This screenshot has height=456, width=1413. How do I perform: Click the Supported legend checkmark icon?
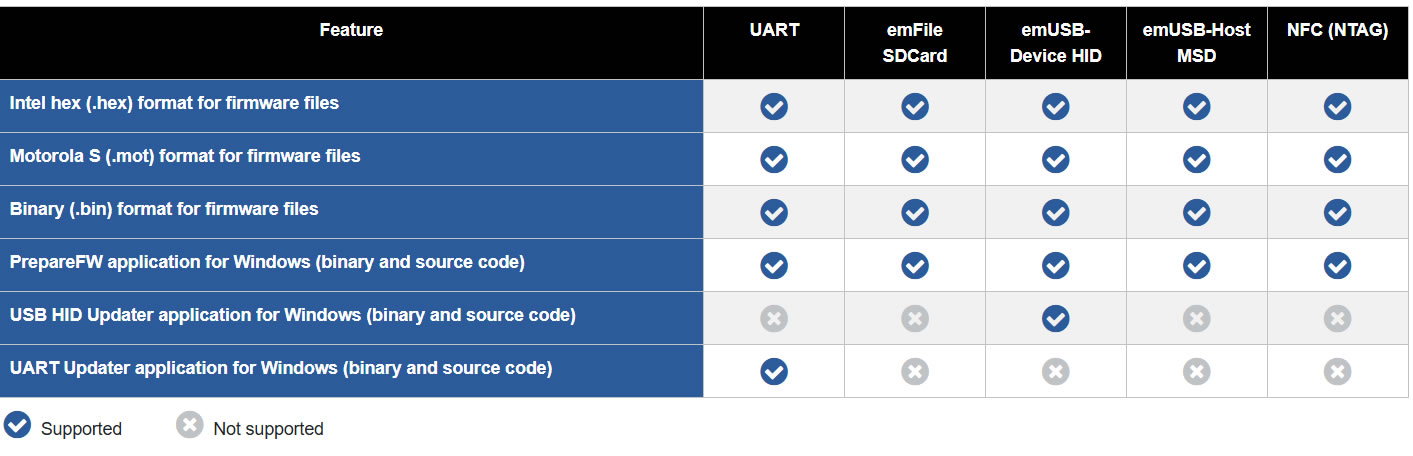tap(17, 425)
